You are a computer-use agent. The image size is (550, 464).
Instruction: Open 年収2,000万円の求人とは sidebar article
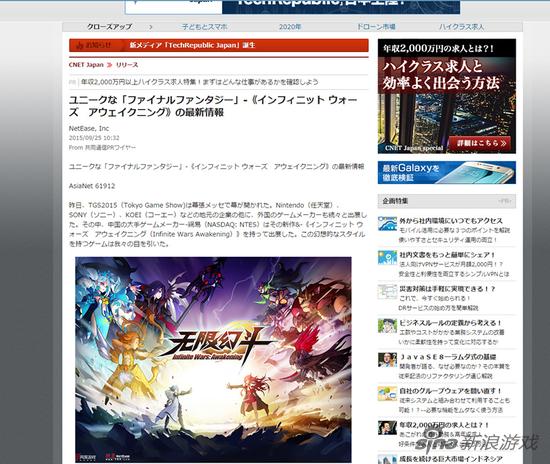tap(444, 425)
